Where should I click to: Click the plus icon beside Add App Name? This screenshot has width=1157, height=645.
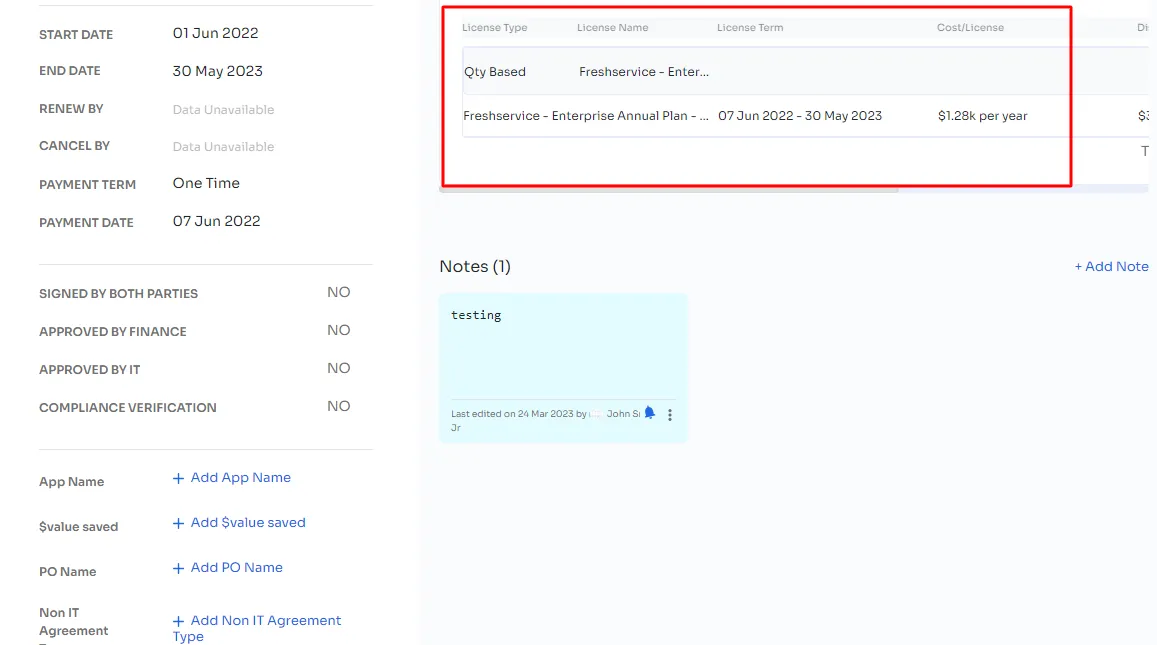click(x=178, y=478)
